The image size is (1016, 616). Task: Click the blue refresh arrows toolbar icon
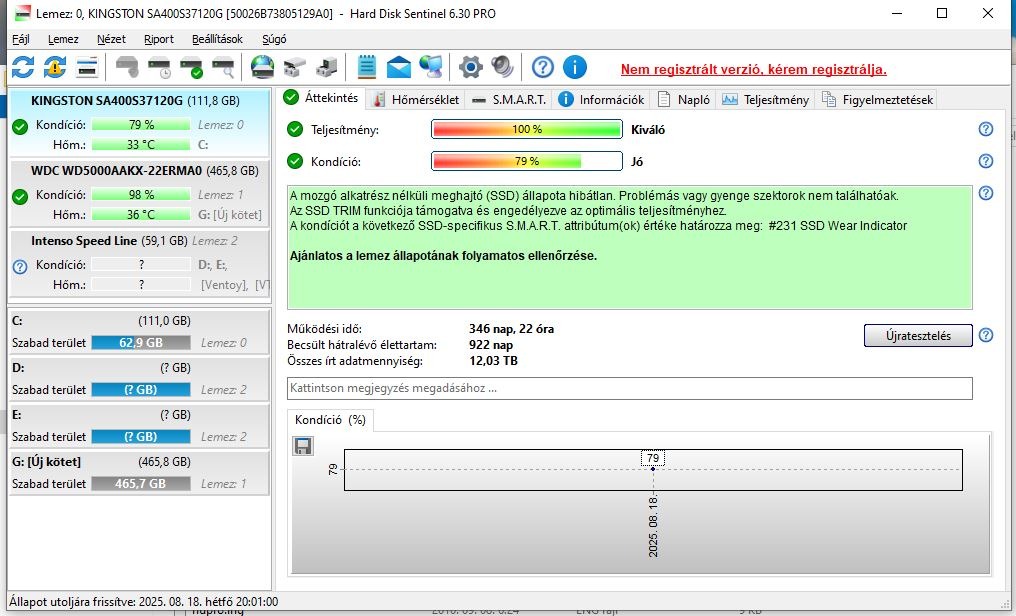(23, 67)
